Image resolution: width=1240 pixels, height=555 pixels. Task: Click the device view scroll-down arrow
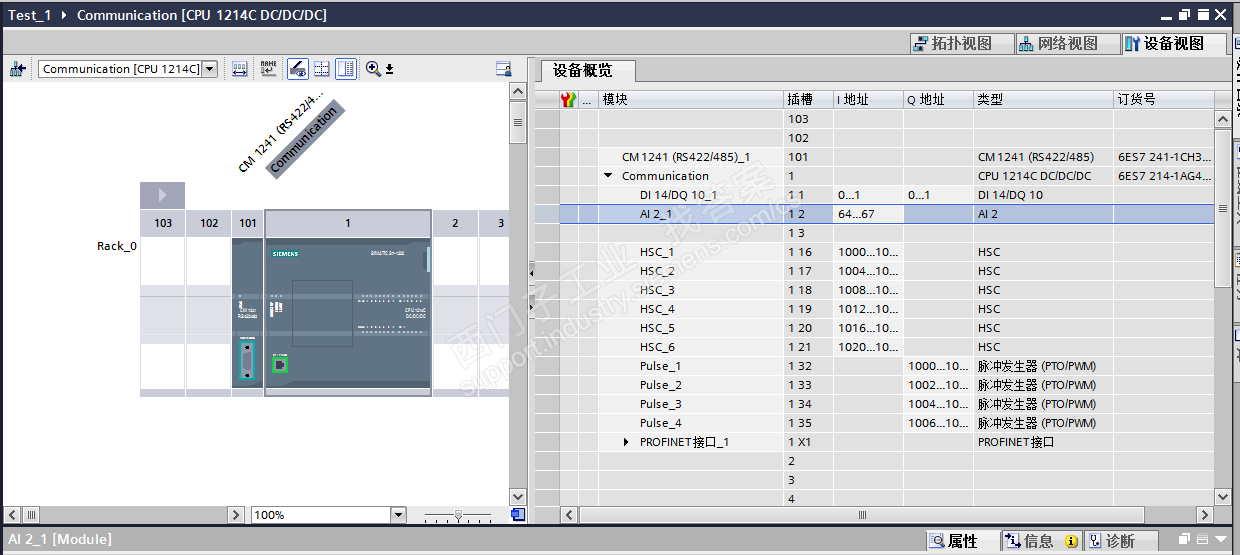tap(518, 496)
